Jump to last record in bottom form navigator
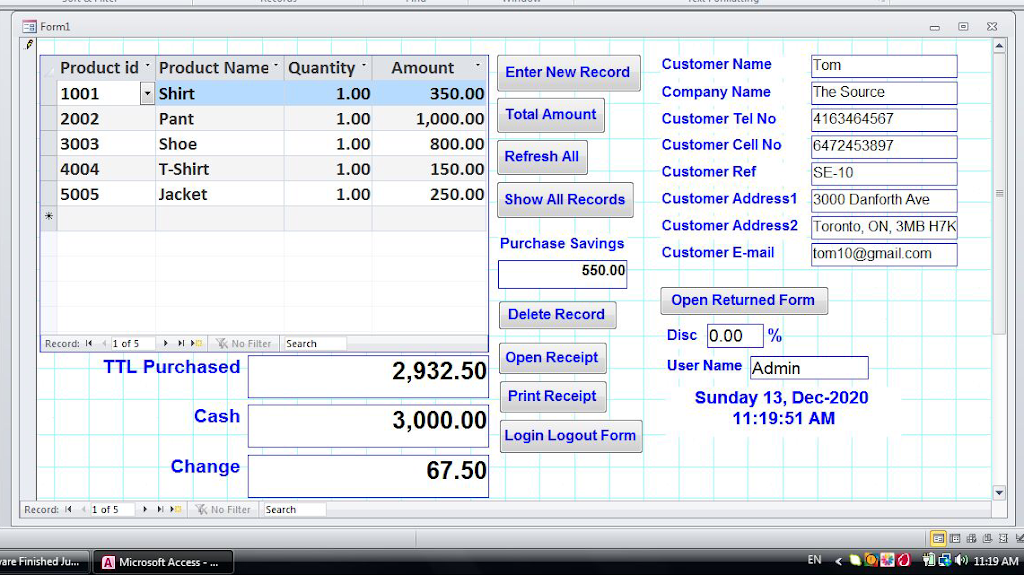This screenshot has height=575, width=1024. tap(160, 510)
